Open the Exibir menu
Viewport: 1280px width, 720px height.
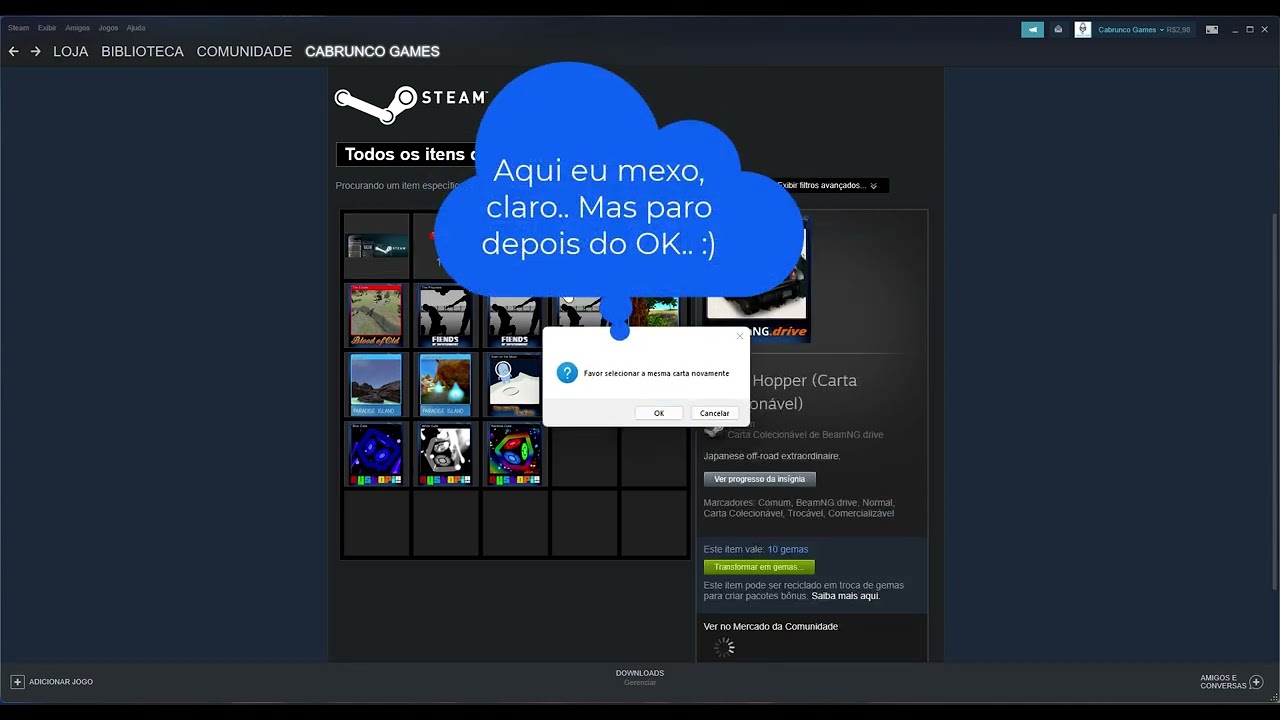tap(47, 28)
